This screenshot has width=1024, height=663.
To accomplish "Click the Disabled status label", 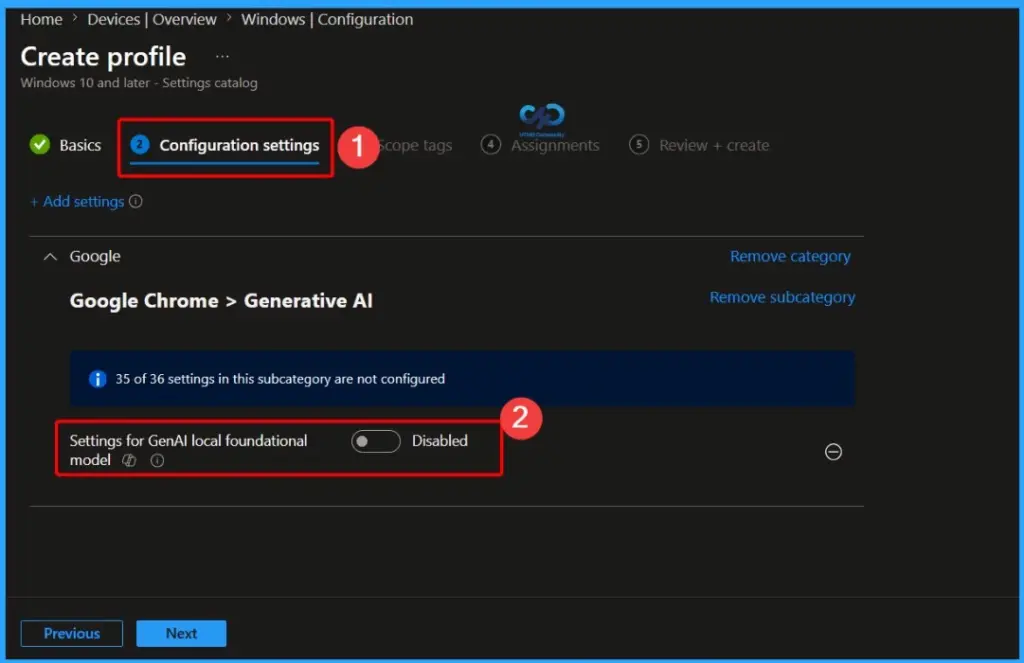I will click(440, 441).
